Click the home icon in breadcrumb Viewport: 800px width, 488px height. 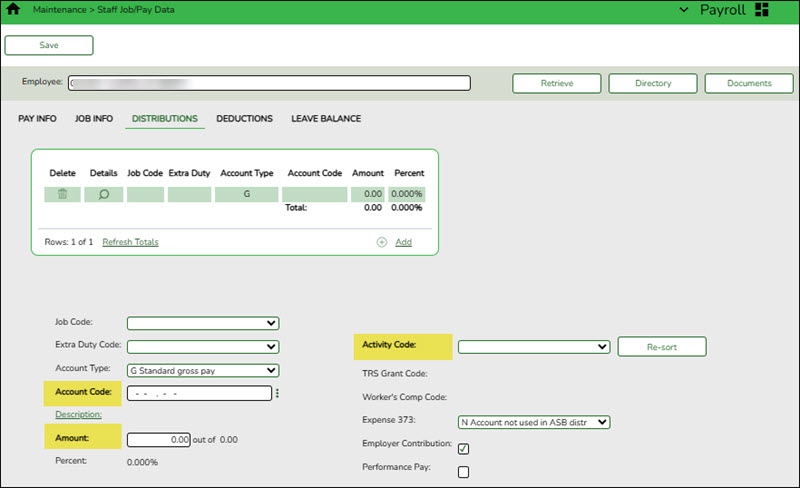tap(14, 9)
